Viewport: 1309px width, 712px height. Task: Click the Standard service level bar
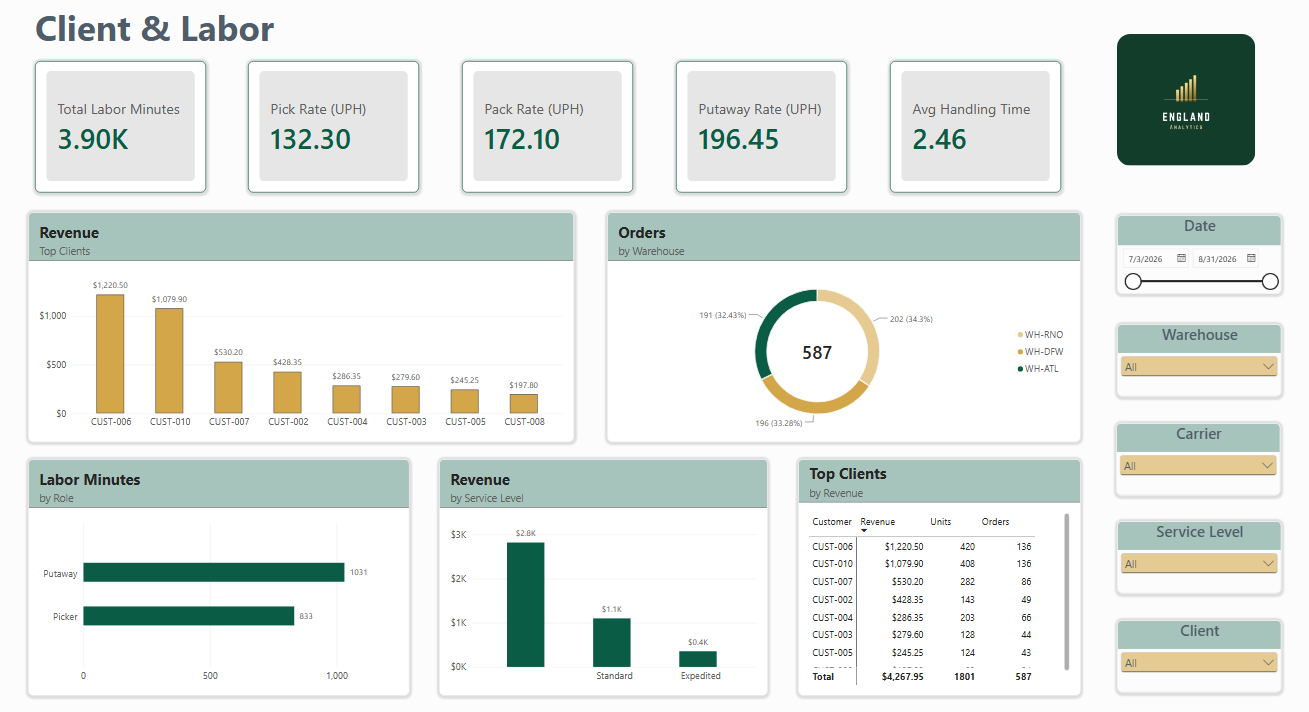tap(612, 642)
